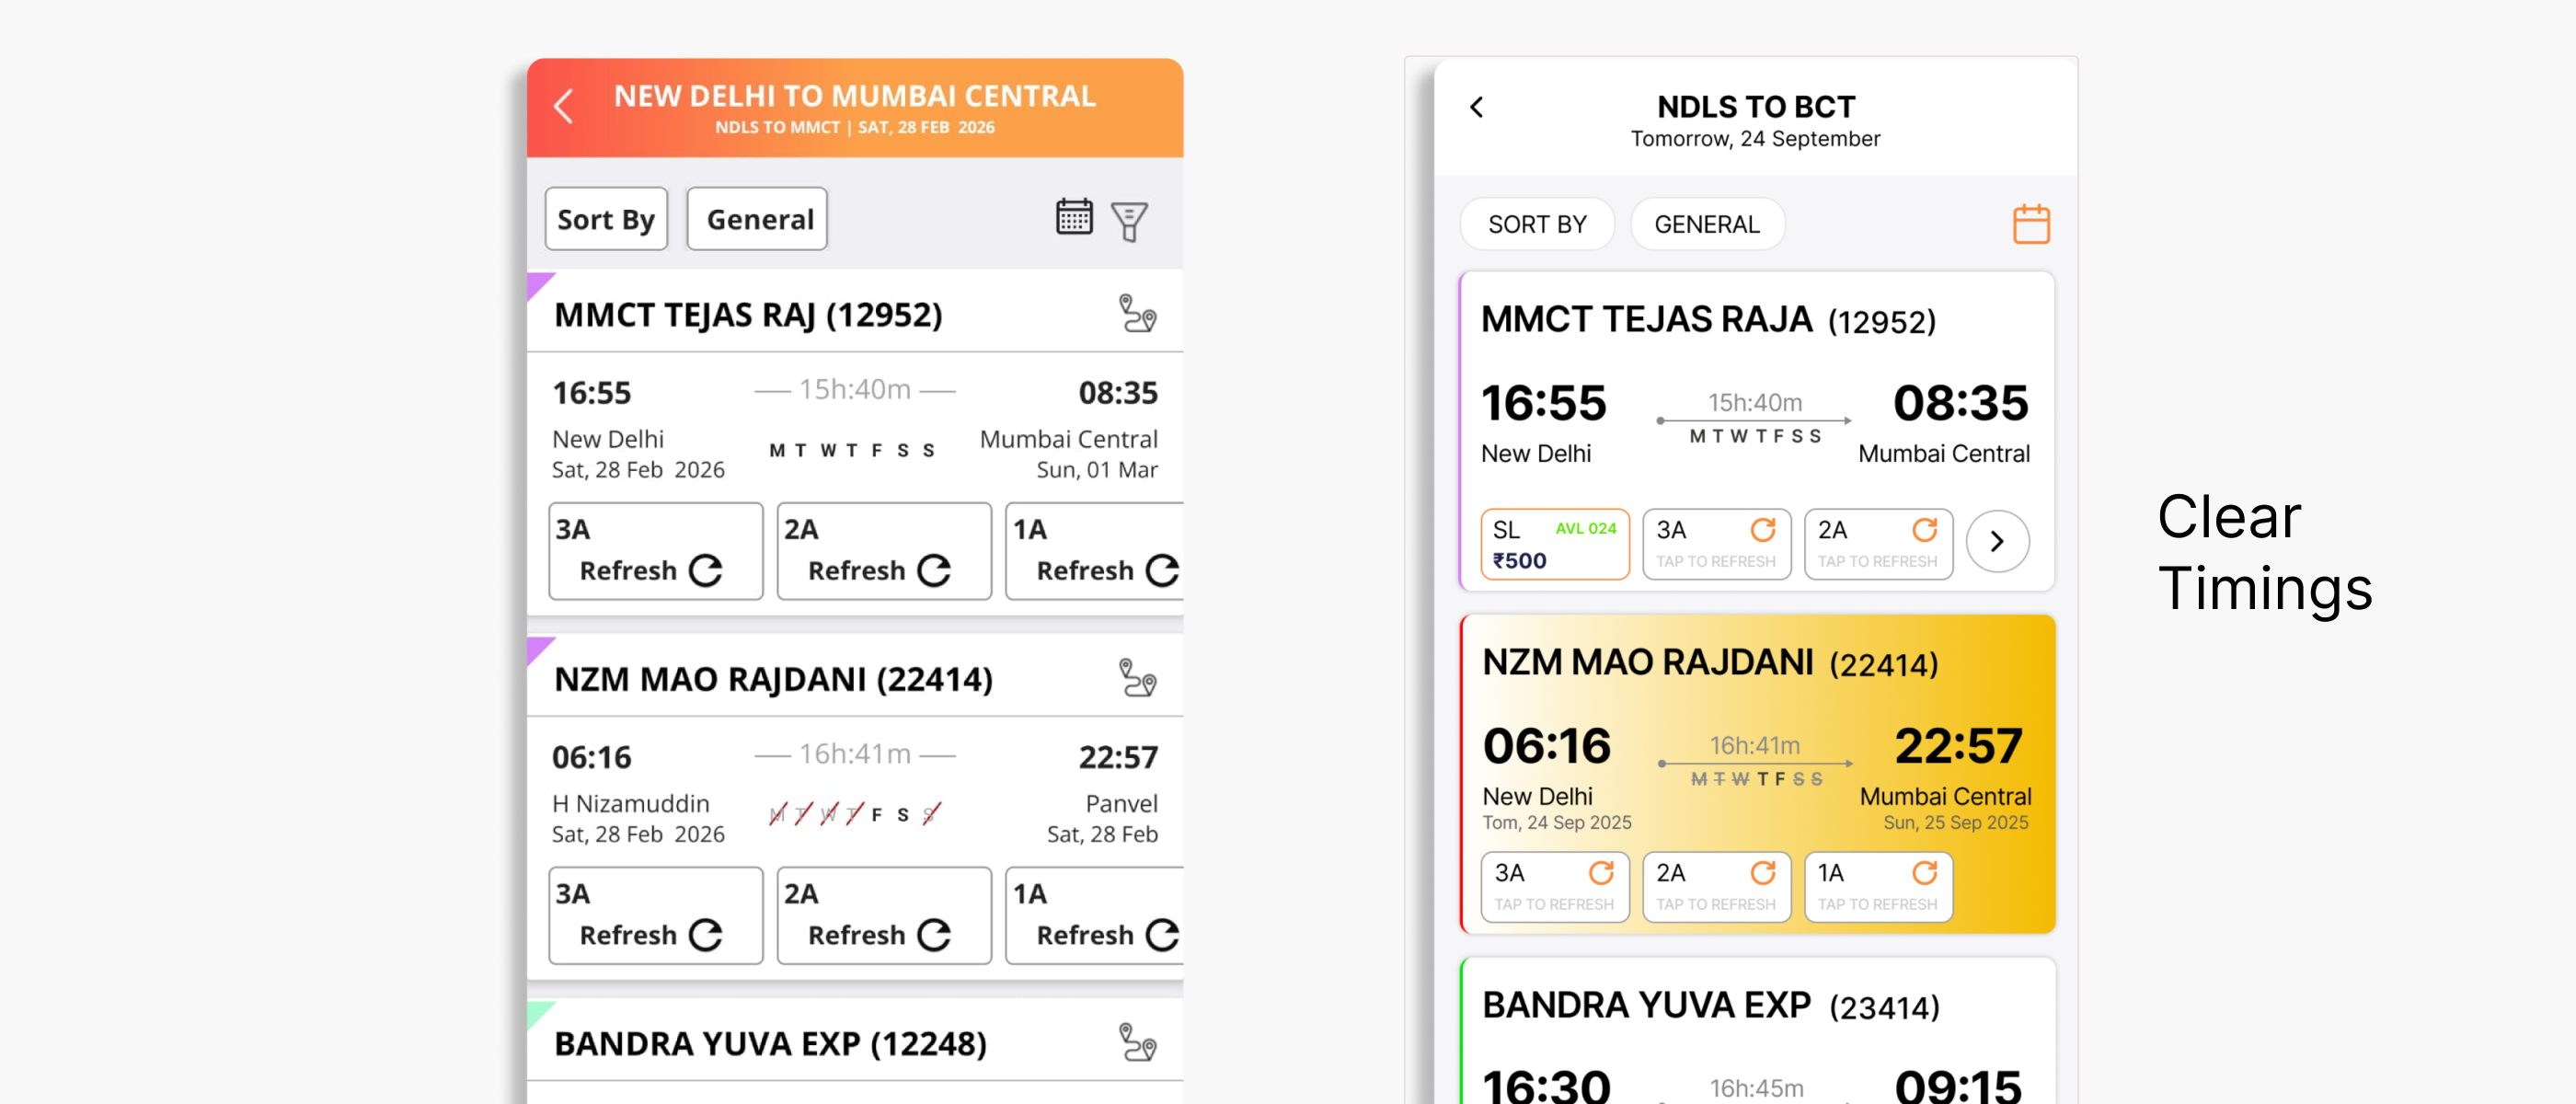Refresh 2A availability for NZM MAO Rajdani (left design)
The height and width of the screenshot is (1104, 2576).
coord(883,916)
